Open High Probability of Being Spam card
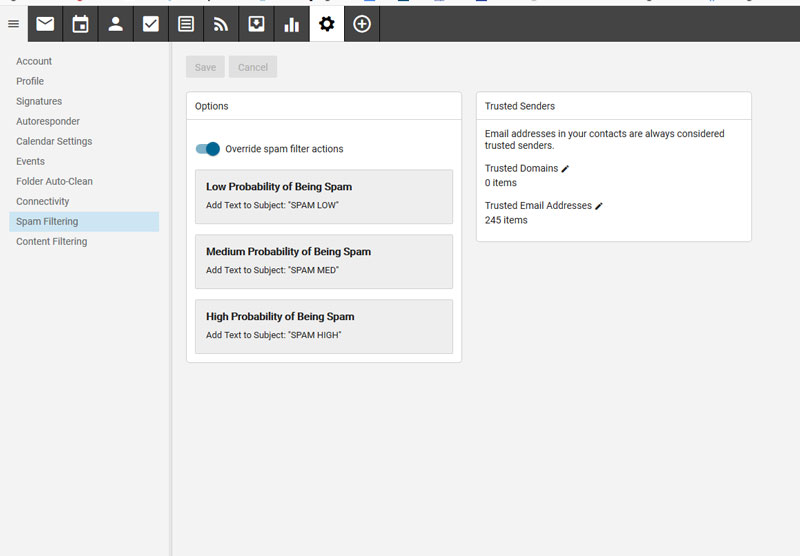The image size is (800, 556). [323, 326]
